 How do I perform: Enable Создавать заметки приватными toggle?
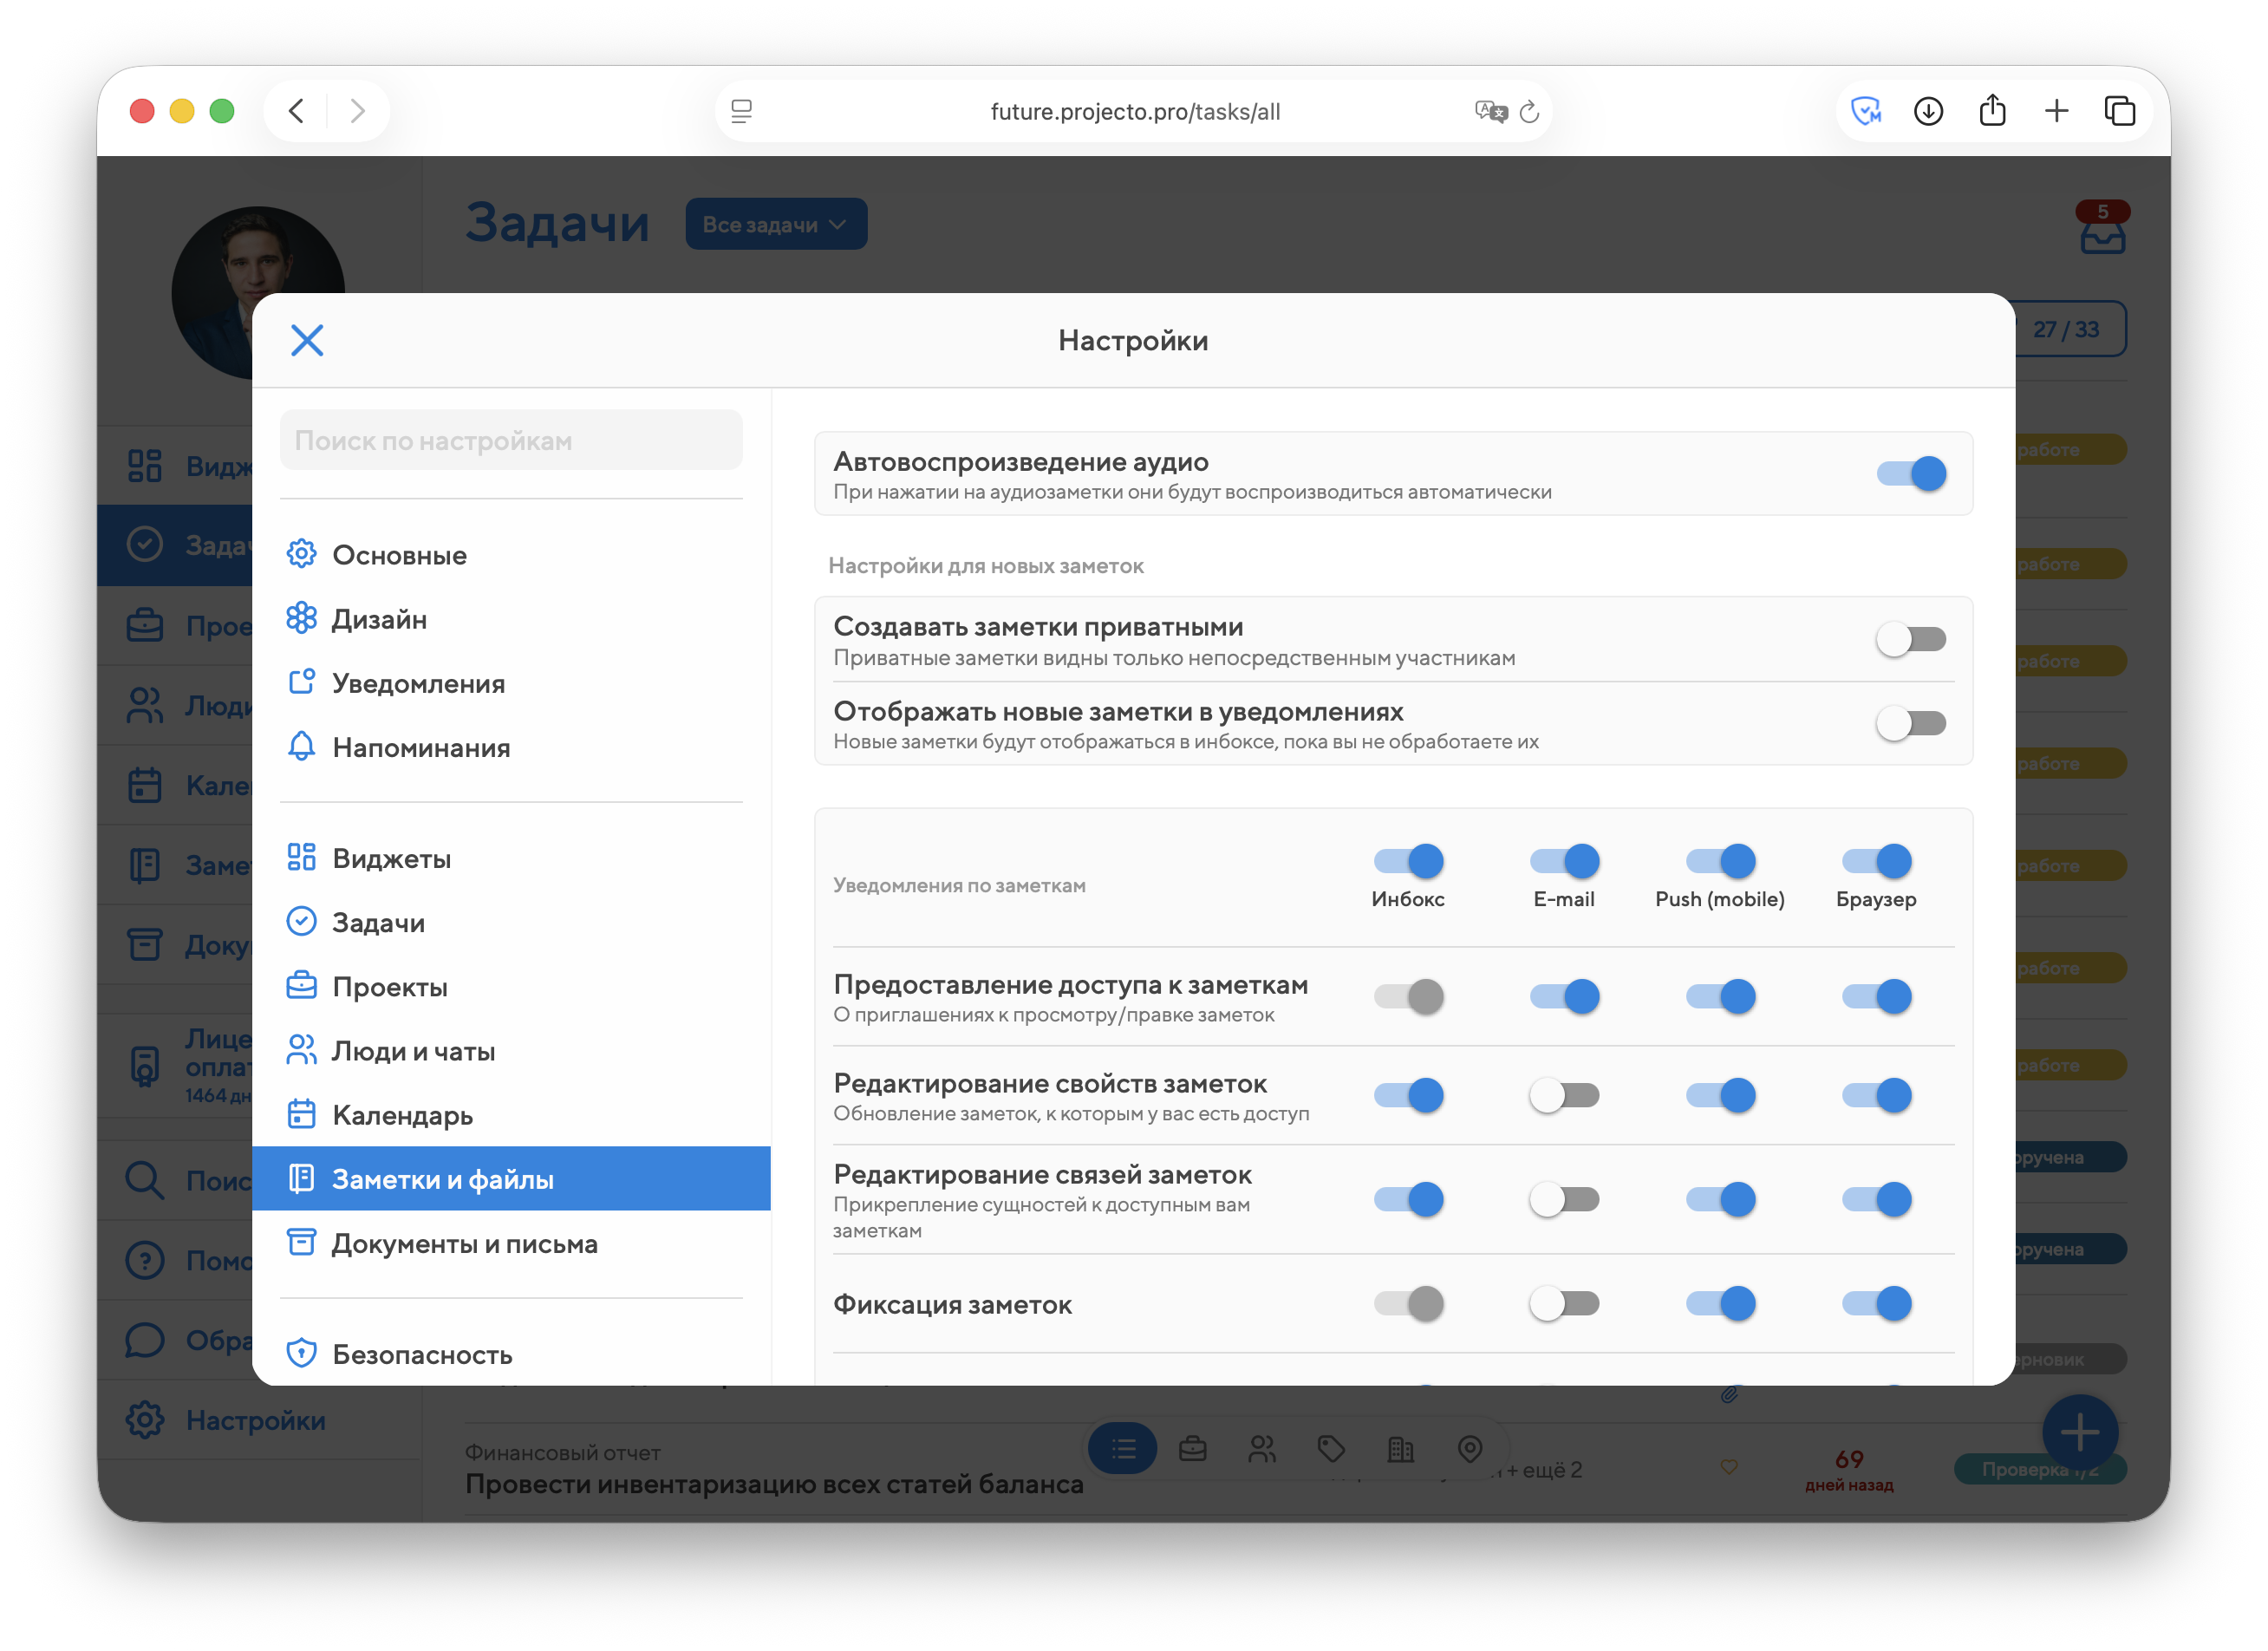coord(1910,639)
